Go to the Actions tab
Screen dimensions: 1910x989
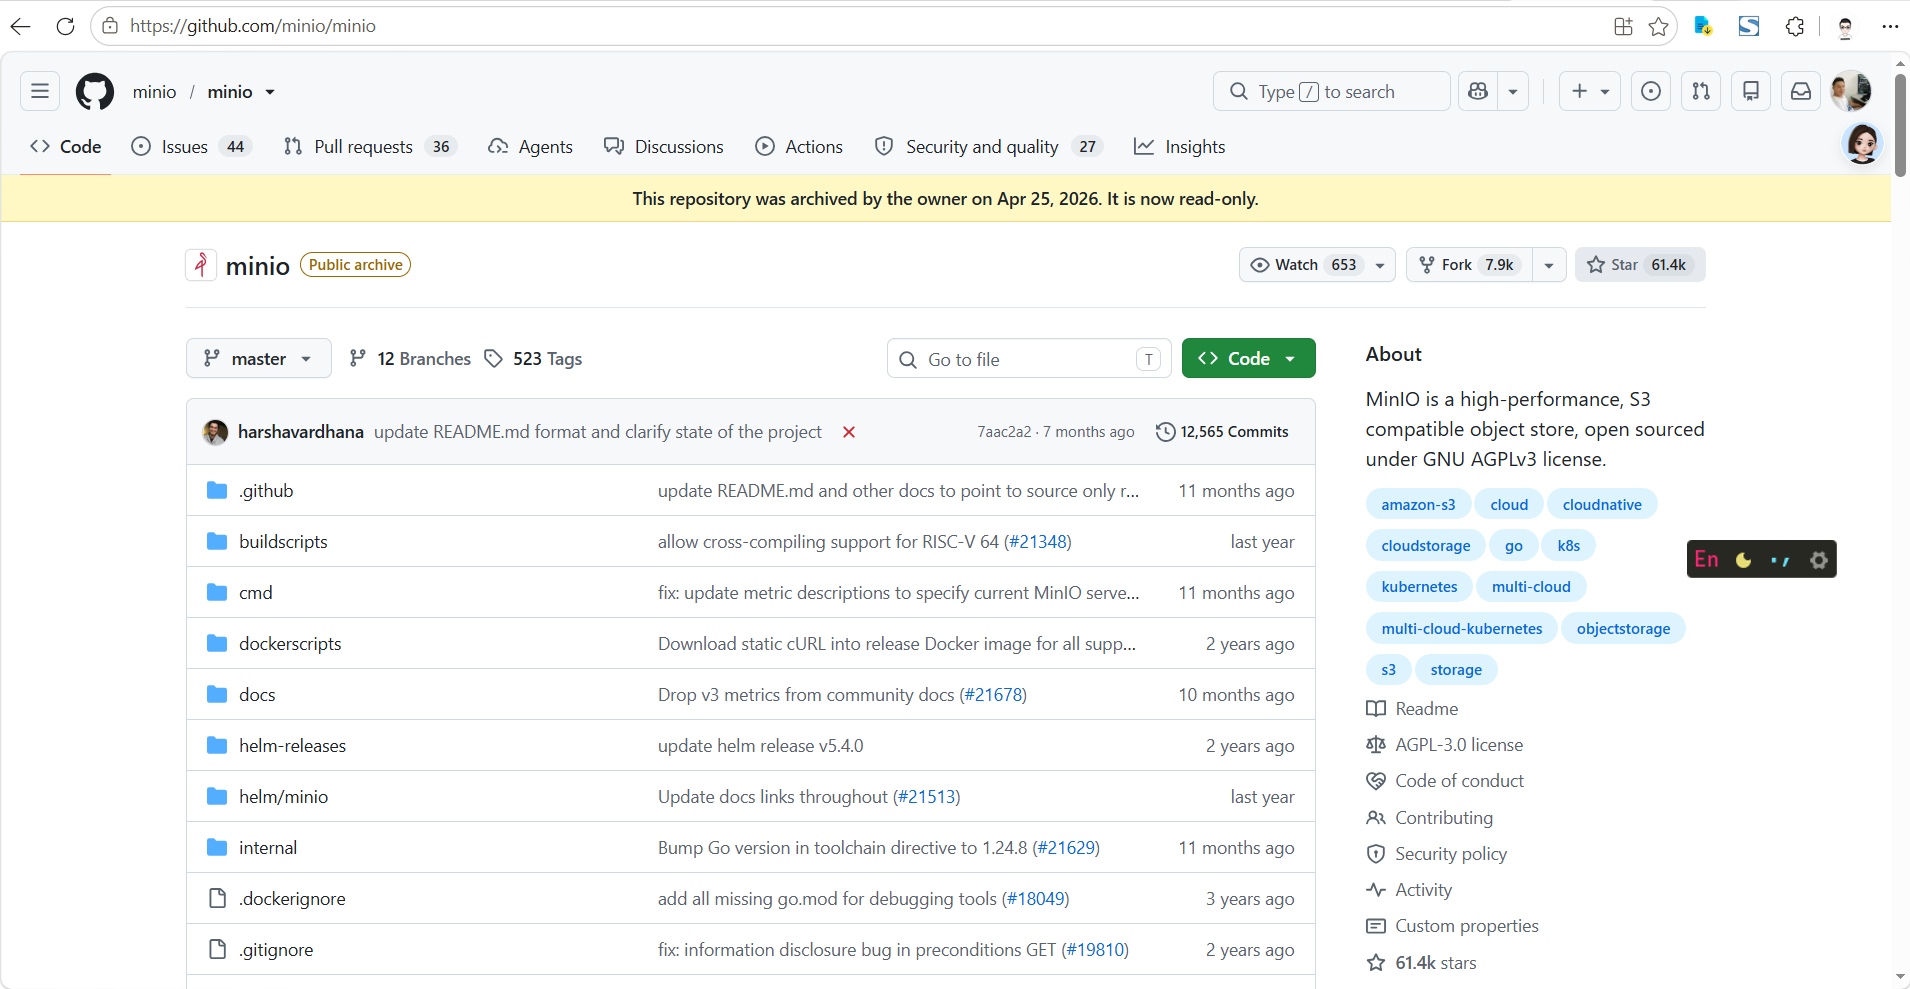[799, 147]
